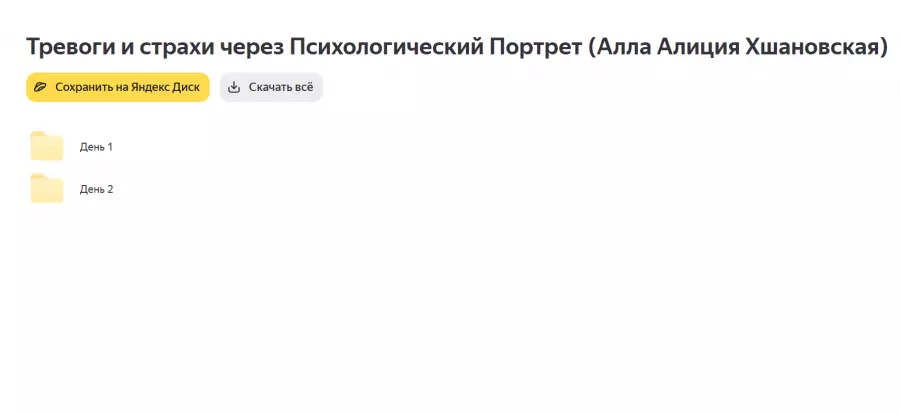This screenshot has height=414, width=900.
Task: Click the download arrow icon beside Скачать всё
Action: (x=234, y=87)
